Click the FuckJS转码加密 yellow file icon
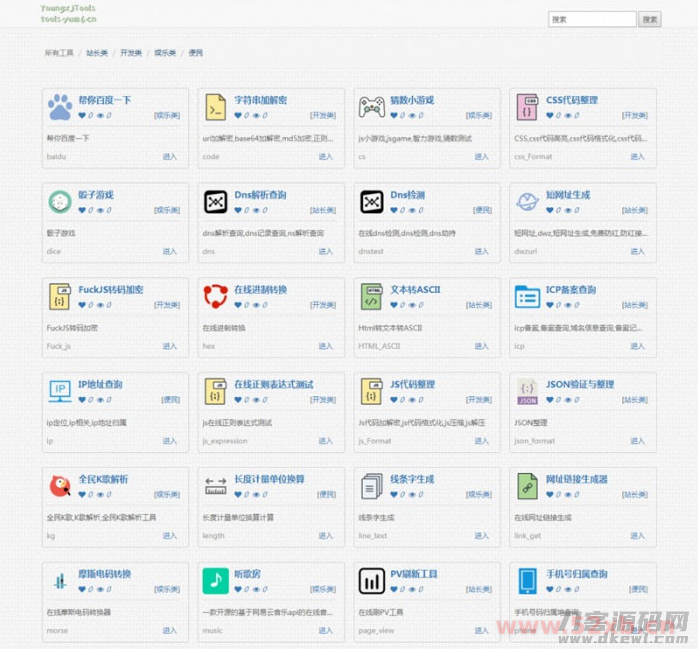 [x=60, y=297]
